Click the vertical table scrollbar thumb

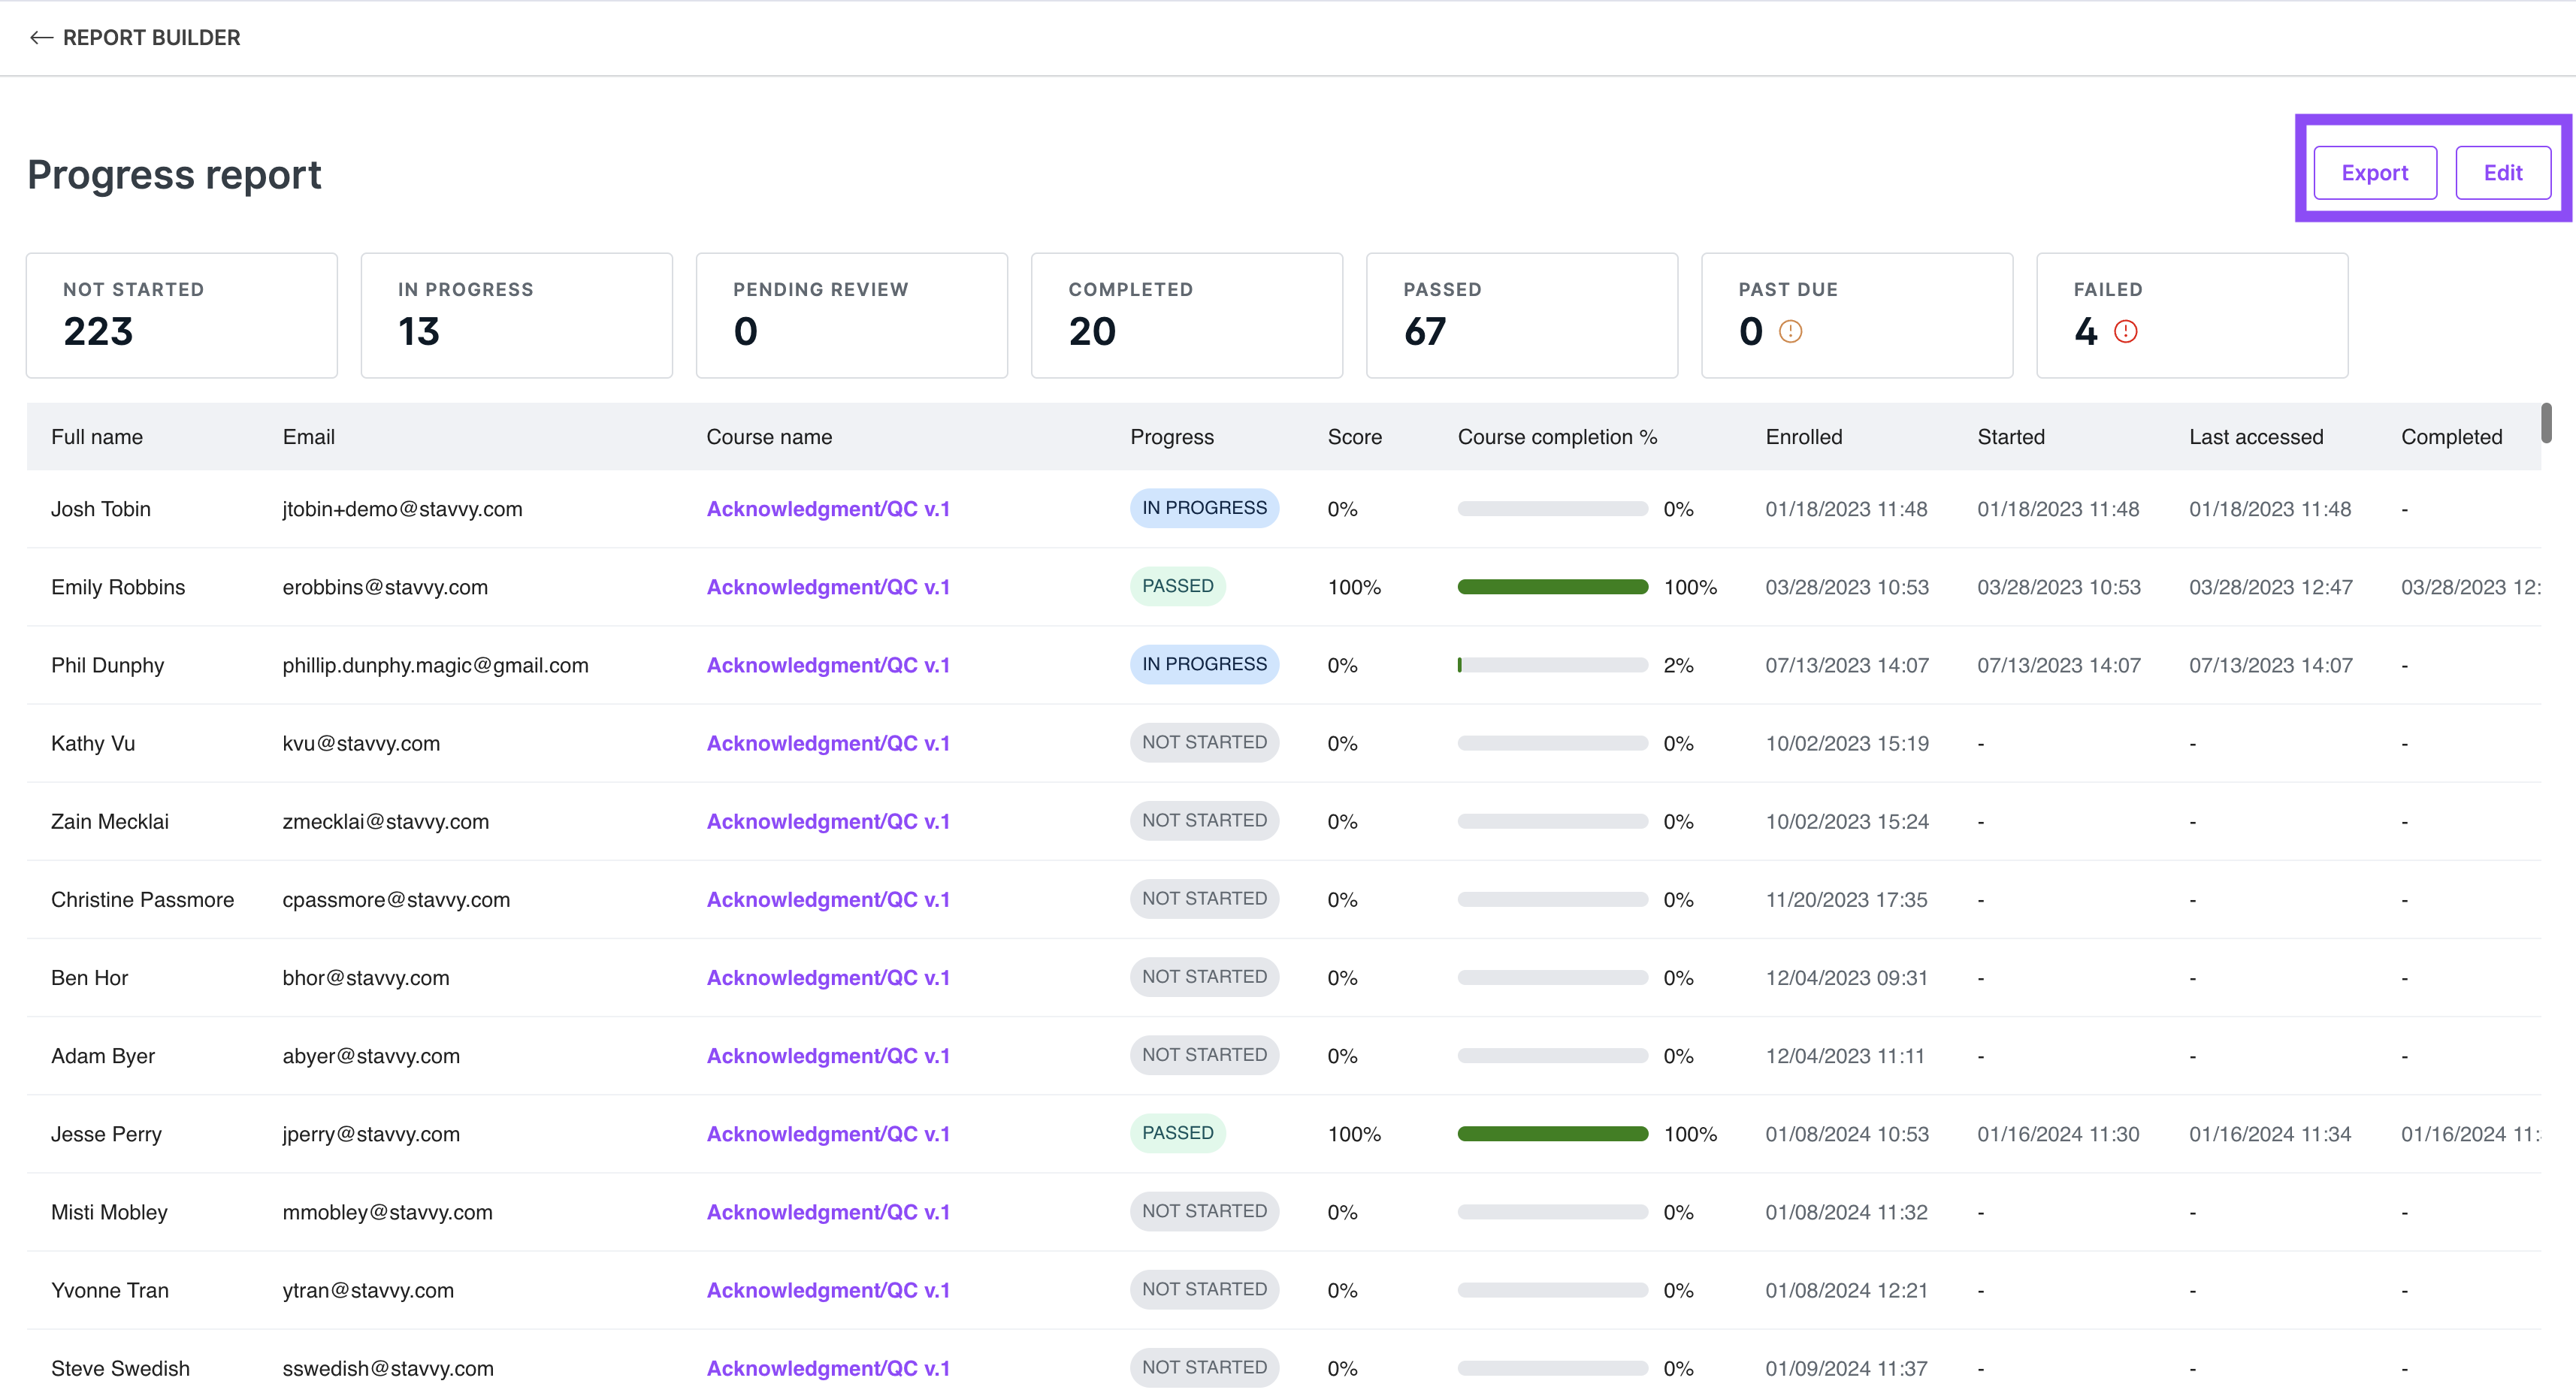click(2546, 423)
